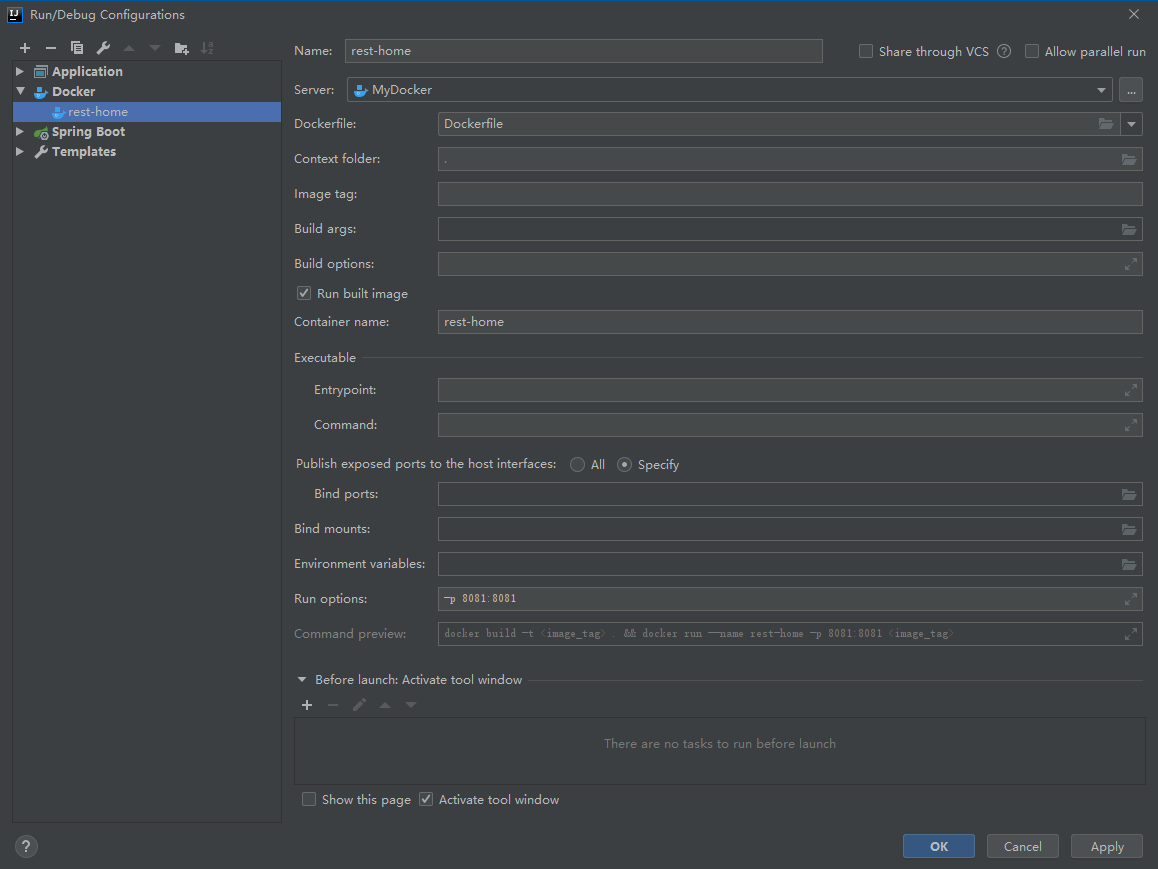Click the help icon next to Share through VCS
1158x869 pixels.
(x=1004, y=51)
